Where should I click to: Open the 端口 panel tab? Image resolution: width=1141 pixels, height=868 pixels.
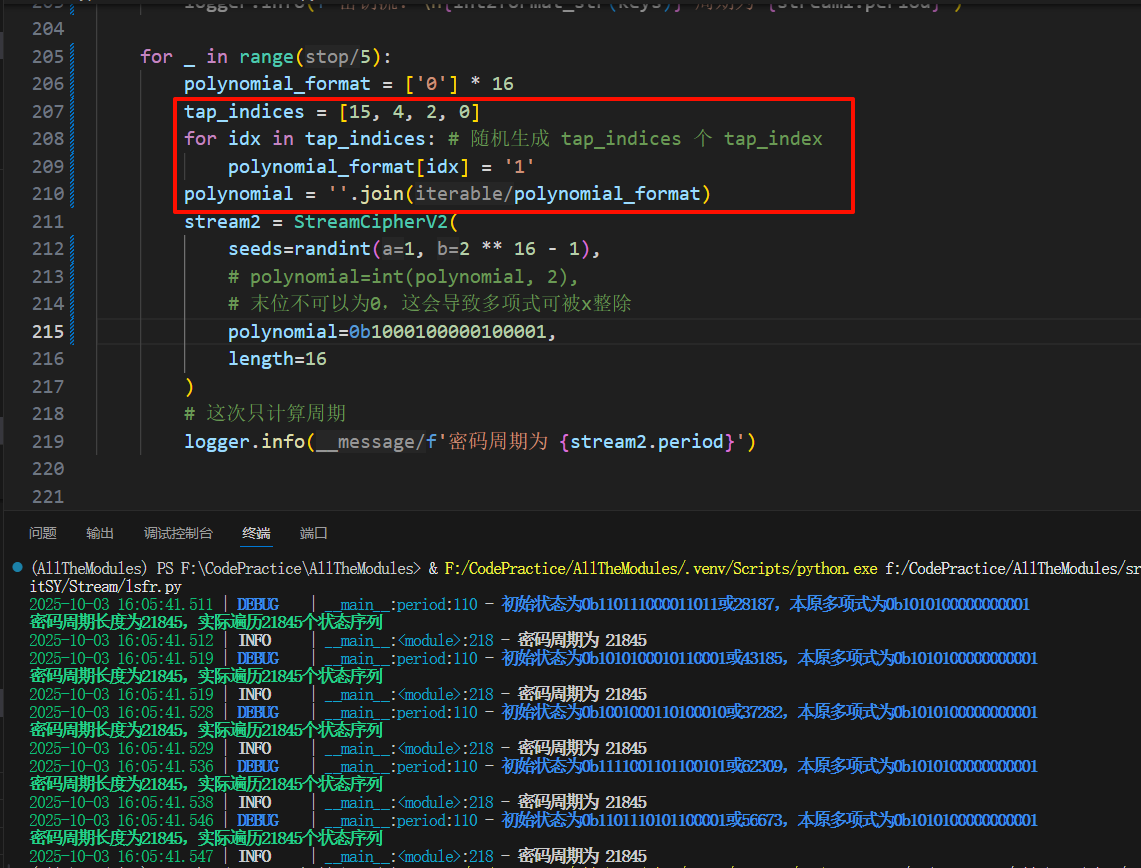coord(314,533)
